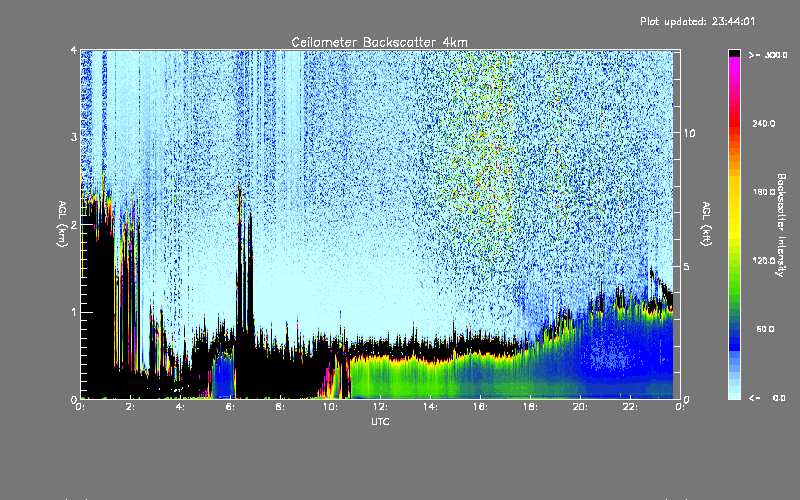Click the '6:' tick on UTC axis
The height and width of the screenshot is (500, 800).
click(x=230, y=407)
